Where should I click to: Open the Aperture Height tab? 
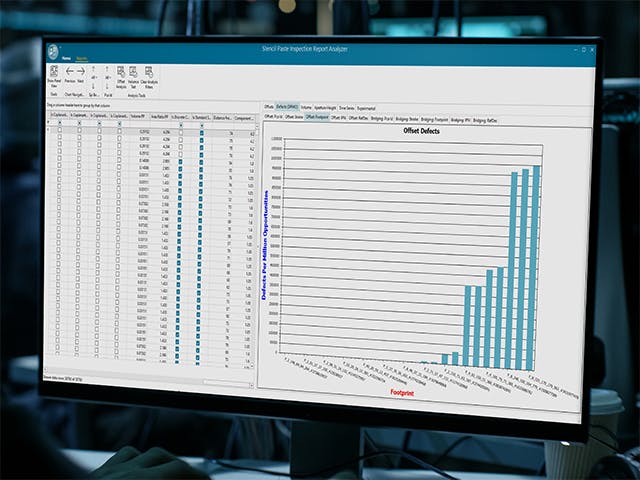pyautogui.click(x=325, y=108)
